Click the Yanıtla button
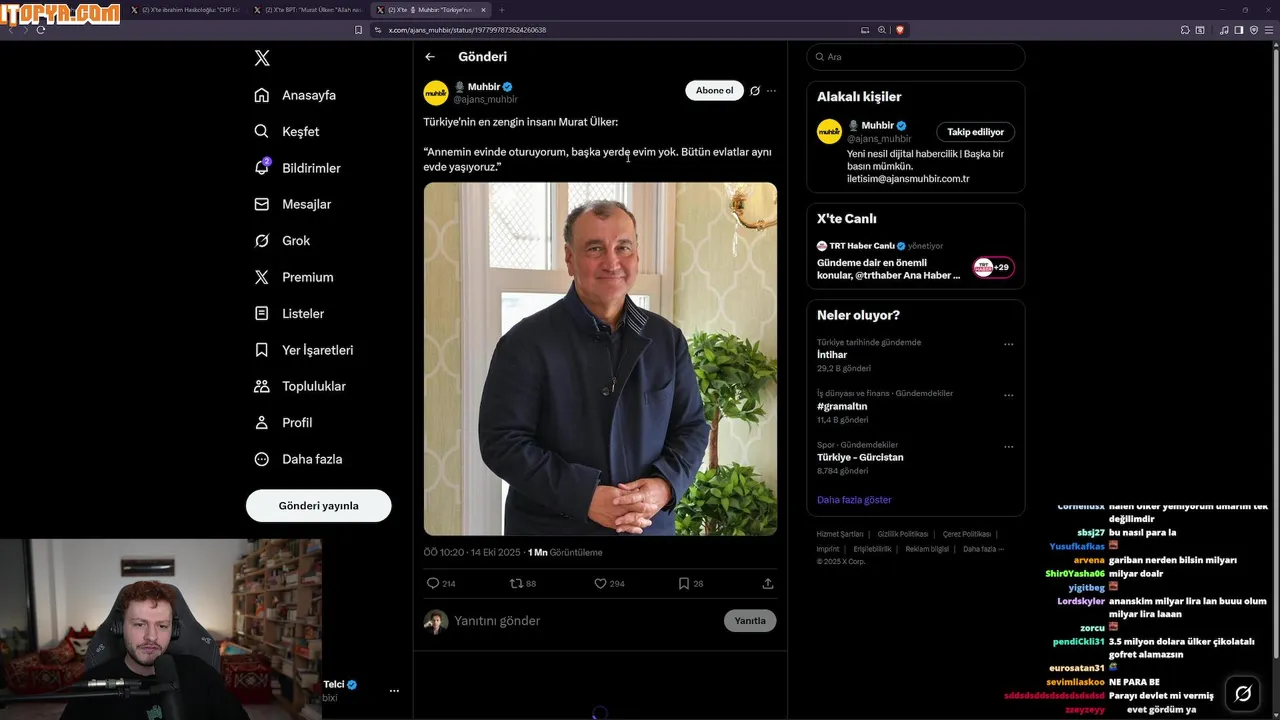 point(750,621)
